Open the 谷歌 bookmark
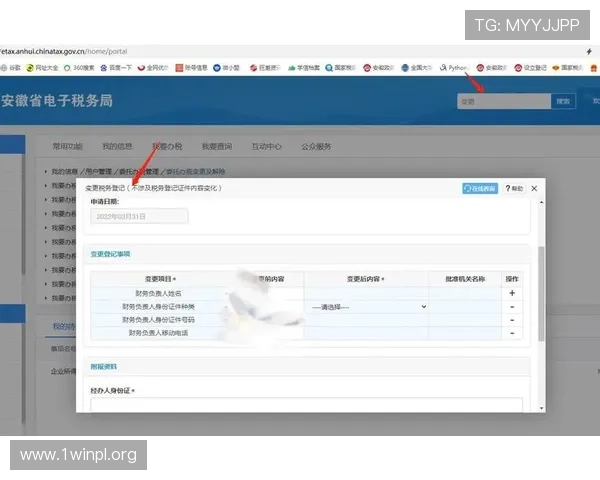Screen dimensions: 600x480 click(x=11, y=68)
